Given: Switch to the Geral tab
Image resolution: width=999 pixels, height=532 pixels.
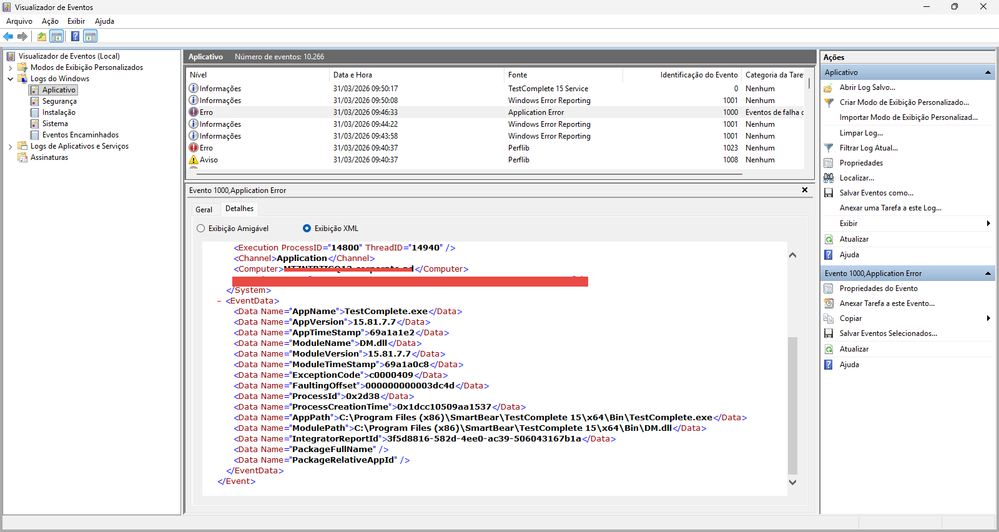Looking at the screenshot, I should 203,209.
